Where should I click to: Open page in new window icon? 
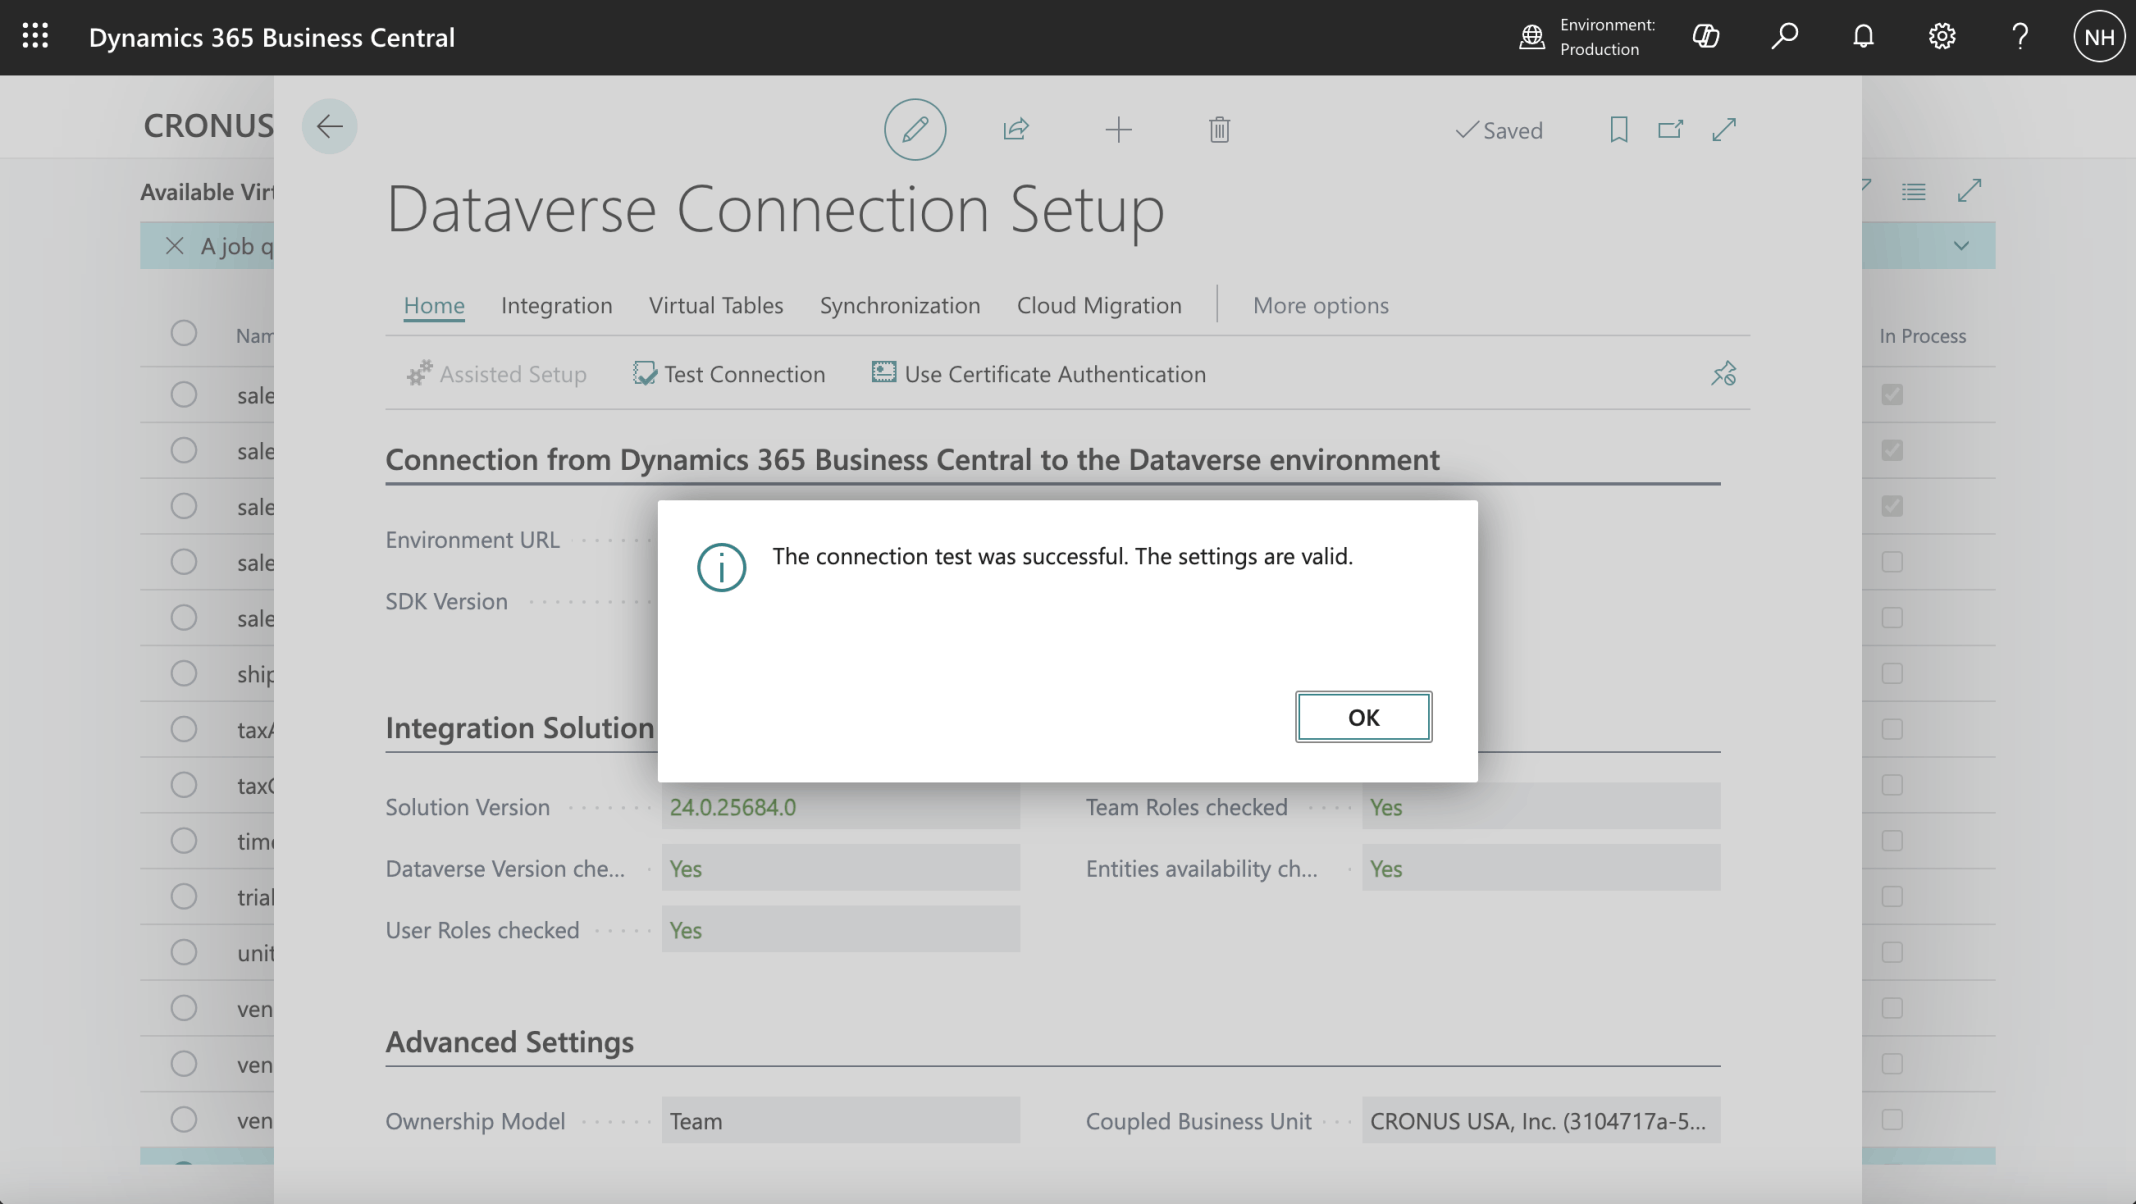1670,129
